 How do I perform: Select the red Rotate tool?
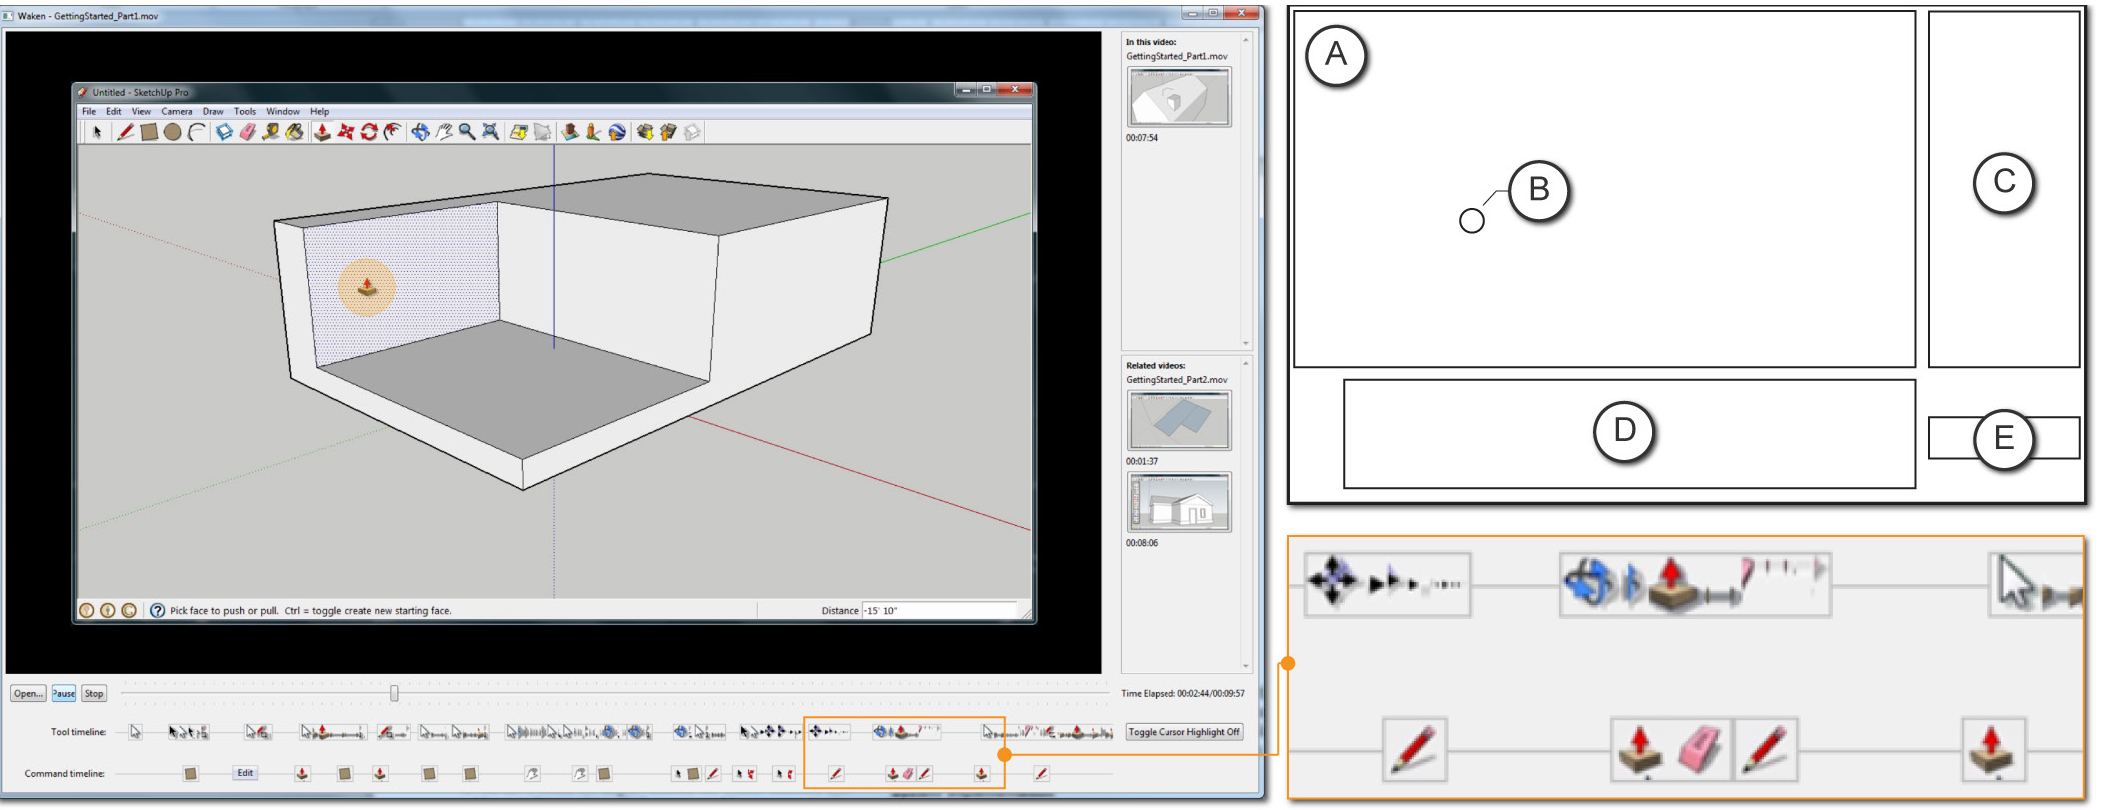tap(369, 132)
